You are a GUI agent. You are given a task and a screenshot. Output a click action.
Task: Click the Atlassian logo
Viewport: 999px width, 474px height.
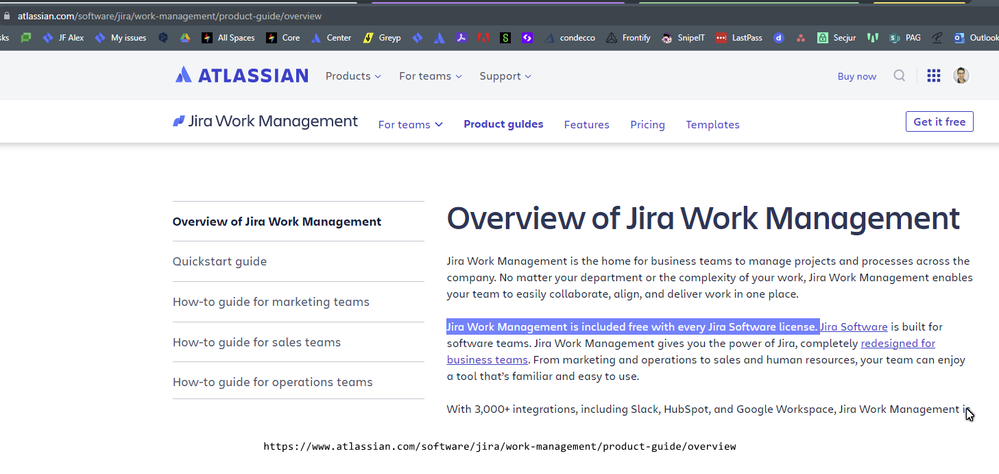(x=242, y=75)
